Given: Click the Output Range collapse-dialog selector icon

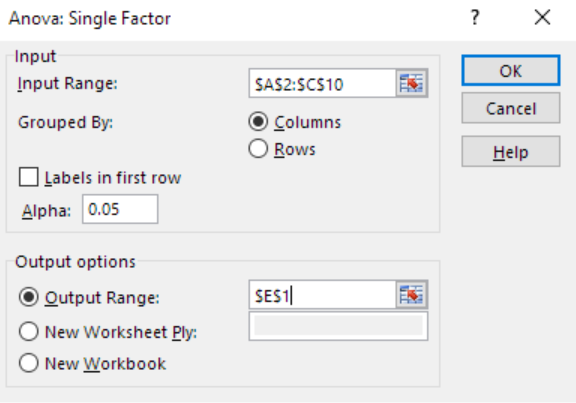Looking at the screenshot, I should click(x=412, y=295).
